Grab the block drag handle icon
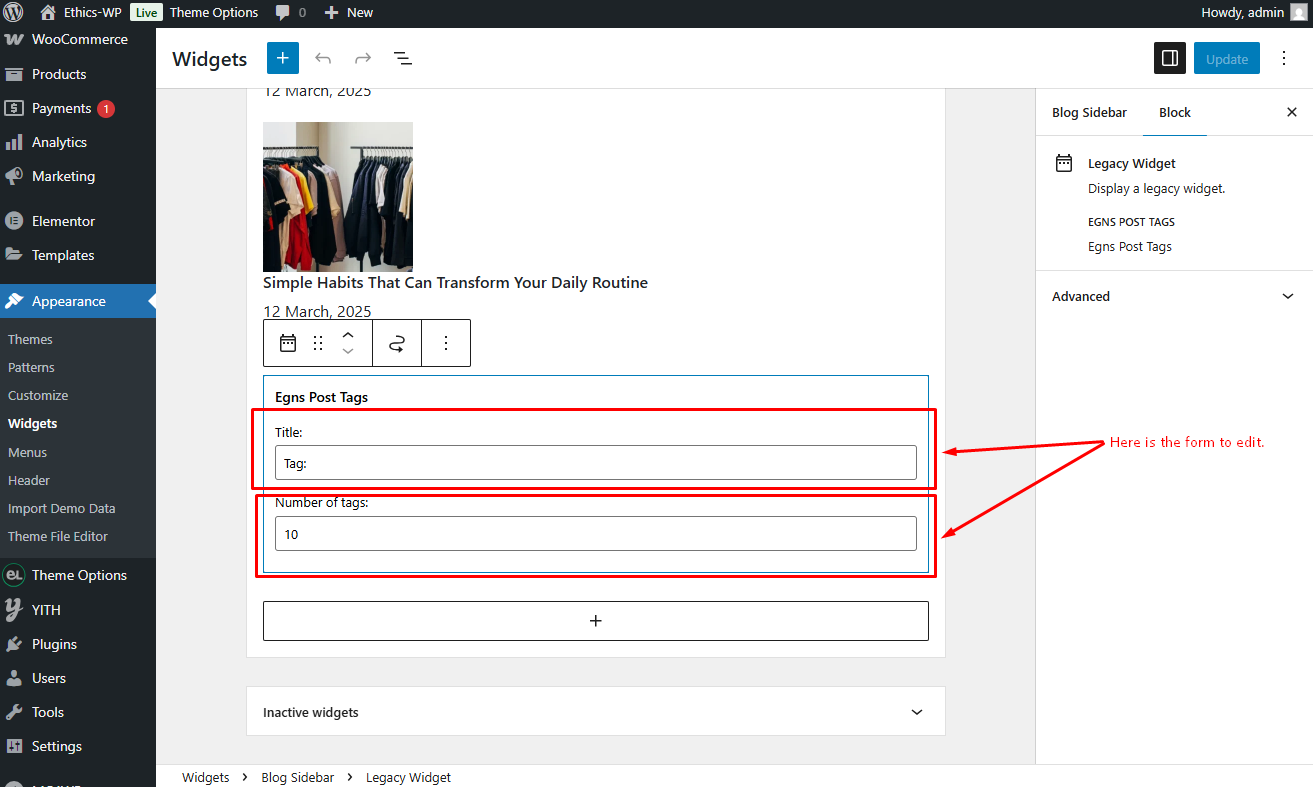This screenshot has width=1313, height=787. tap(318, 343)
